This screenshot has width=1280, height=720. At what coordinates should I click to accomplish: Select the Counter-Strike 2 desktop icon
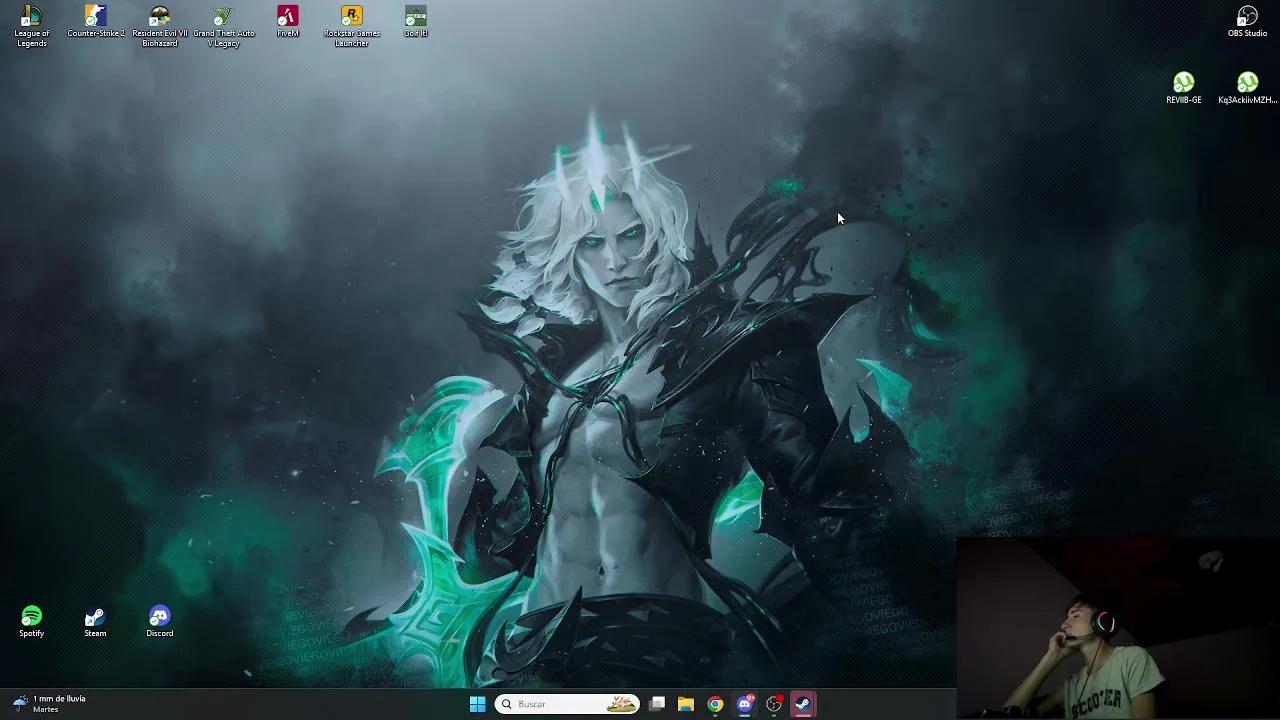coord(96,18)
